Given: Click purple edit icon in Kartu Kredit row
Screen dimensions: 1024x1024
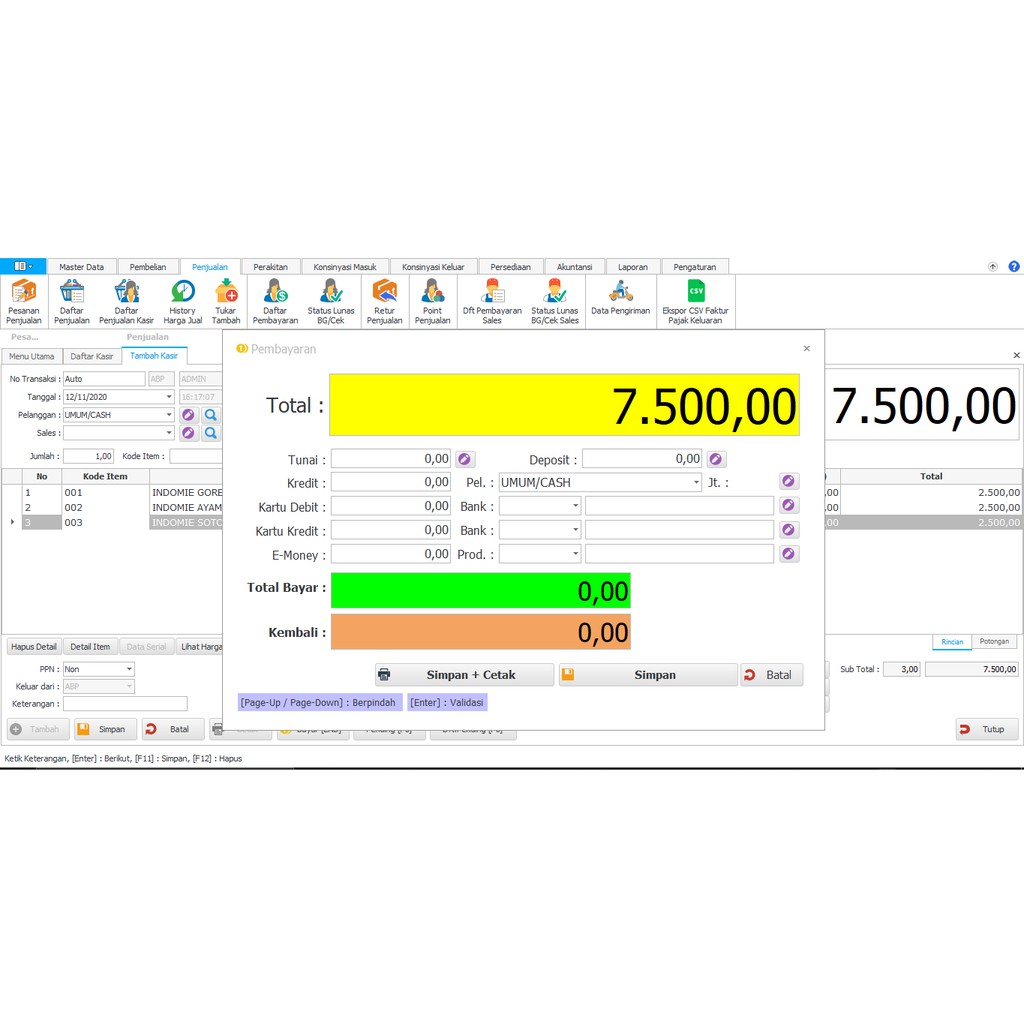Looking at the screenshot, I should click(x=789, y=530).
